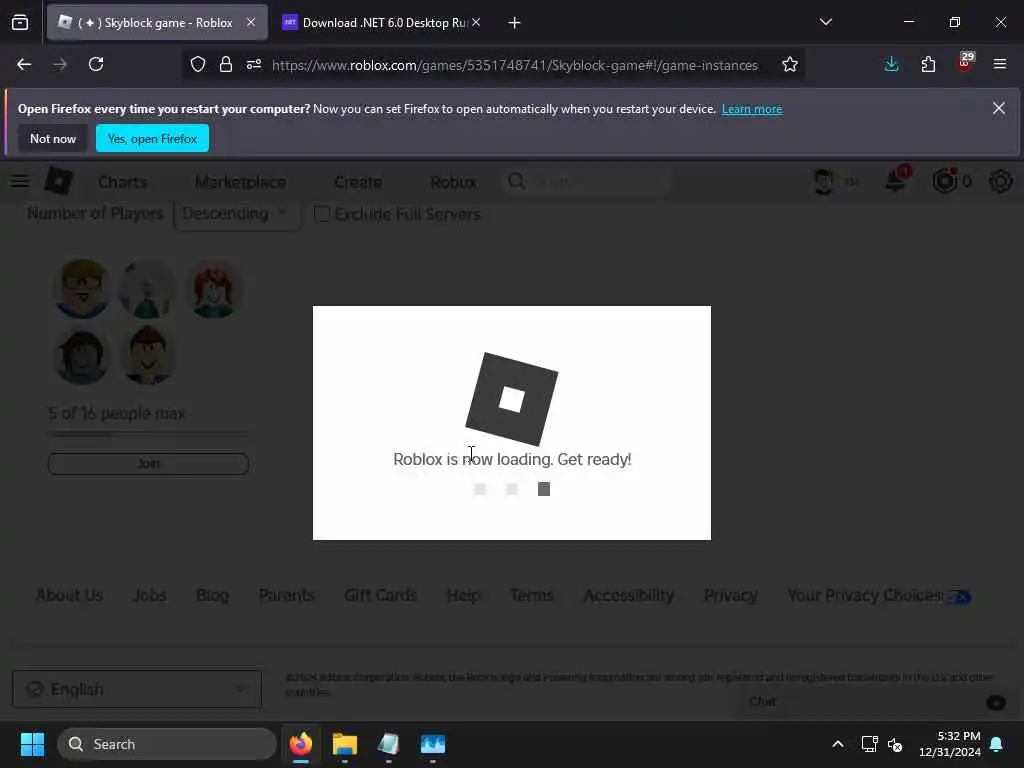Switch to Download .NET 6.0 Desktop Runtime tab
This screenshot has height=768, width=1024.
pos(383,23)
